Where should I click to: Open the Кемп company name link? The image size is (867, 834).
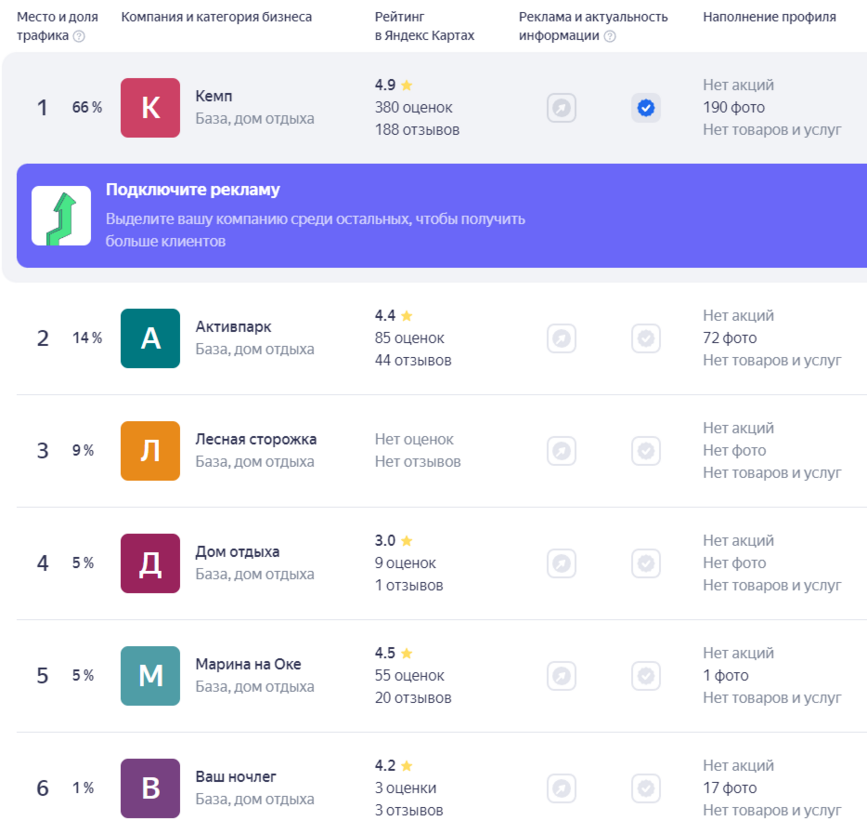click(x=214, y=97)
